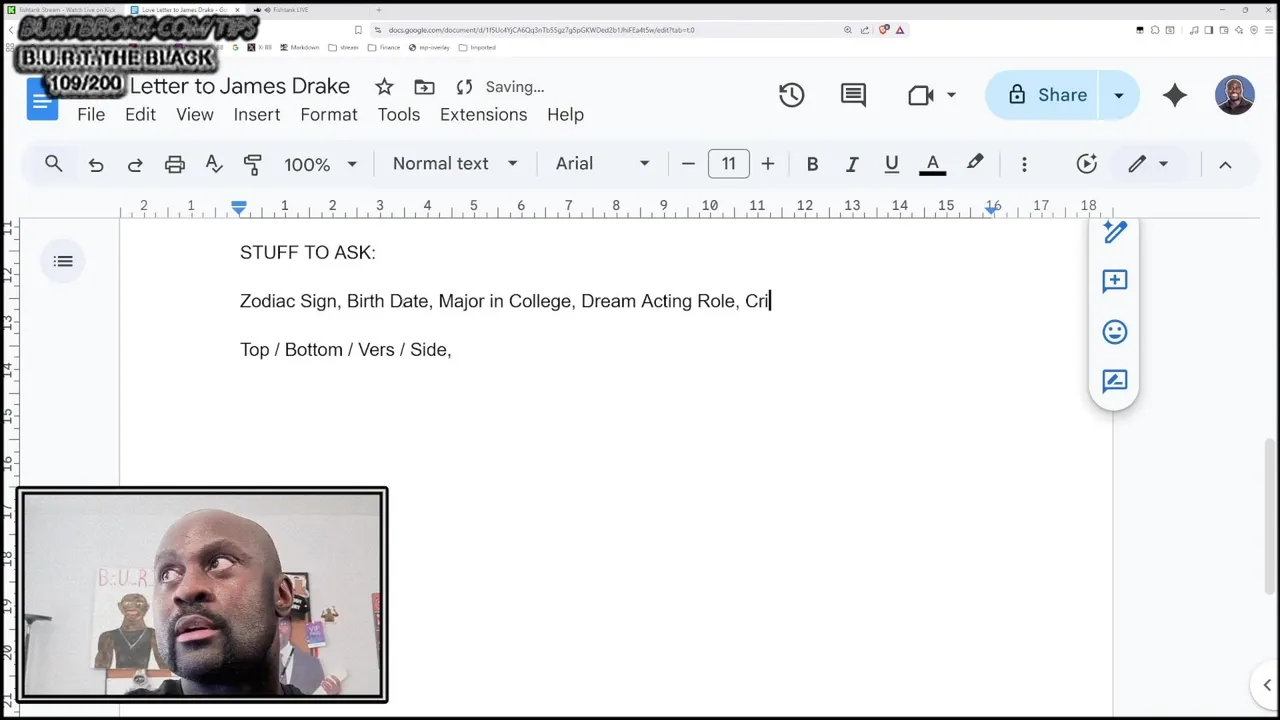Image resolution: width=1280 pixels, height=720 pixels.
Task: Click the left indent marker on ruler
Action: 238,208
